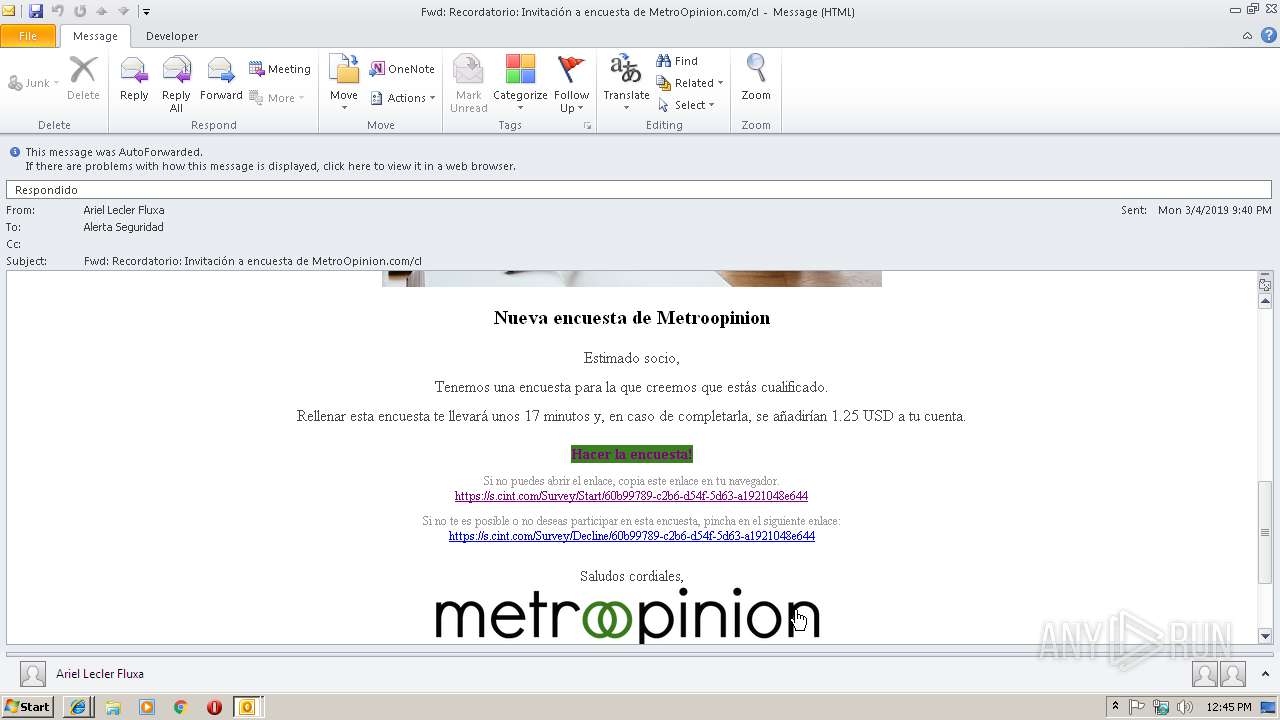Click the Zoom magnifier
1280x720 pixels.
click(x=756, y=79)
